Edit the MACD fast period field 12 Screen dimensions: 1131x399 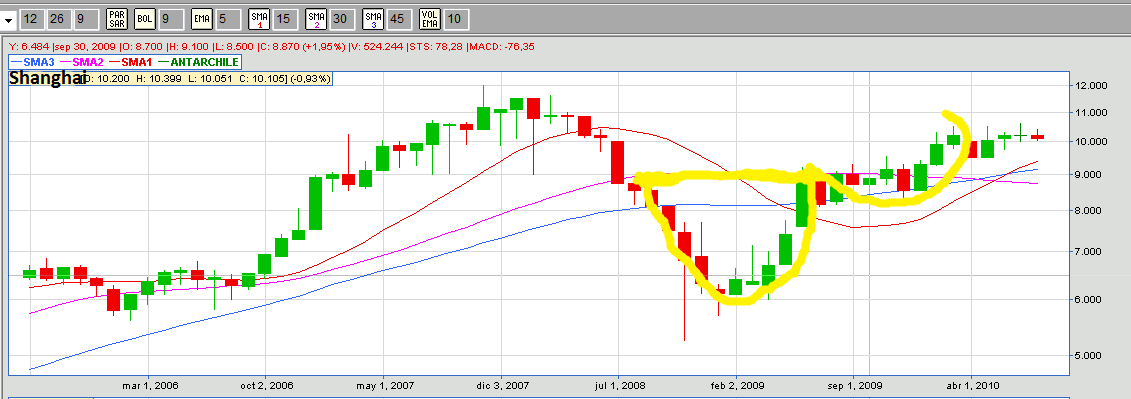(x=31, y=19)
